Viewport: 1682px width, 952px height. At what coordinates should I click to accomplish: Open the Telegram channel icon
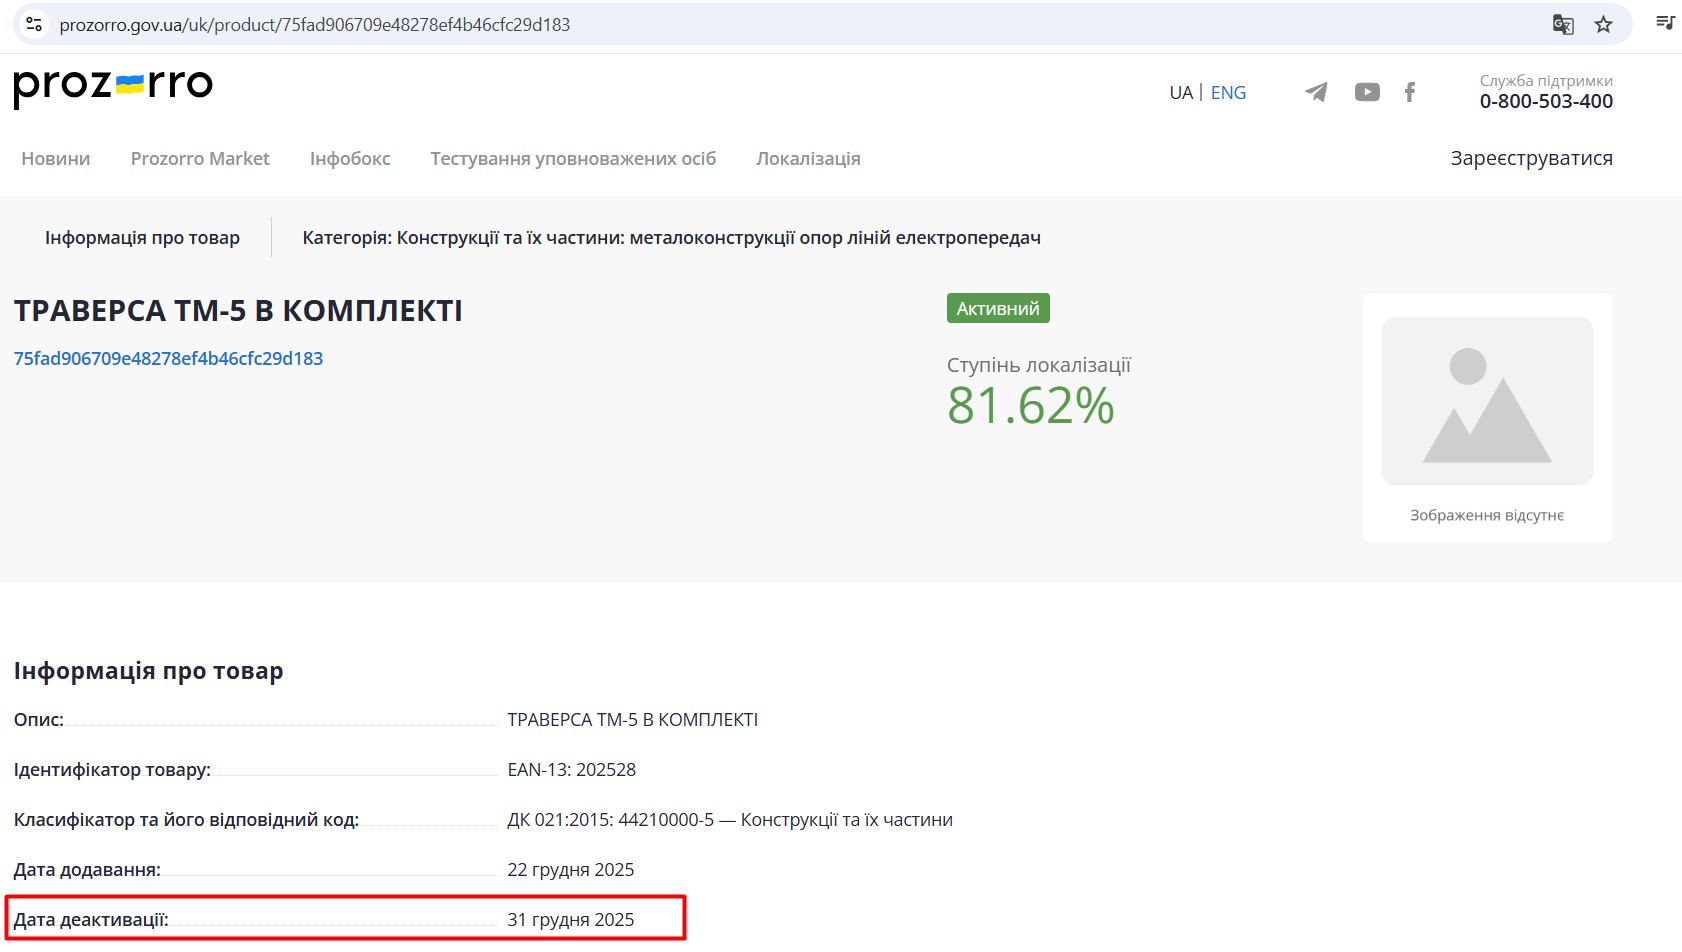[x=1316, y=92]
